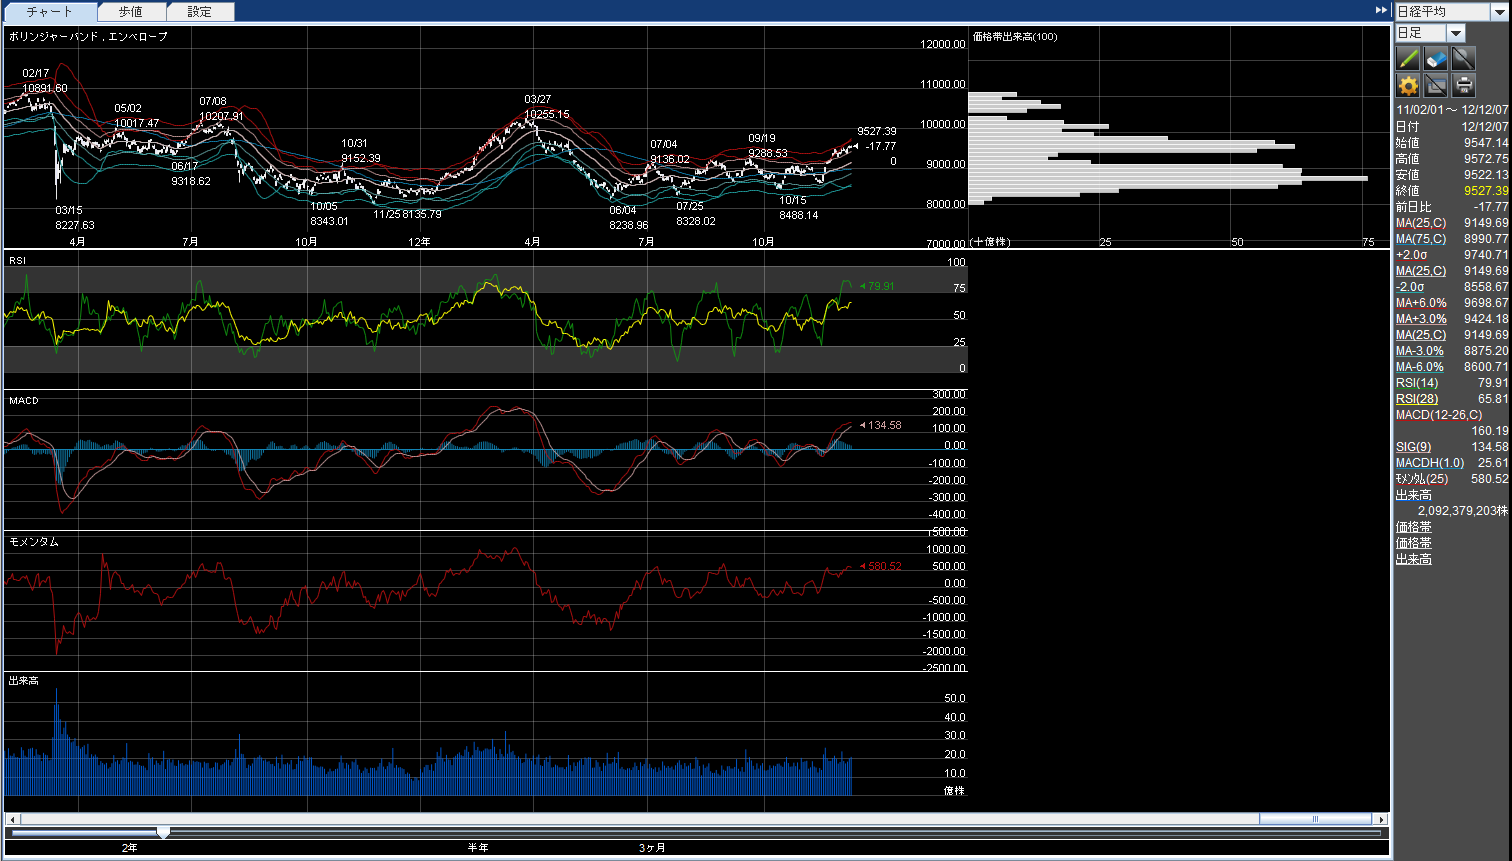This screenshot has height=861, width=1512.
Task: Click the MACD(12-26,C) indicator link
Action: (x=1439, y=415)
